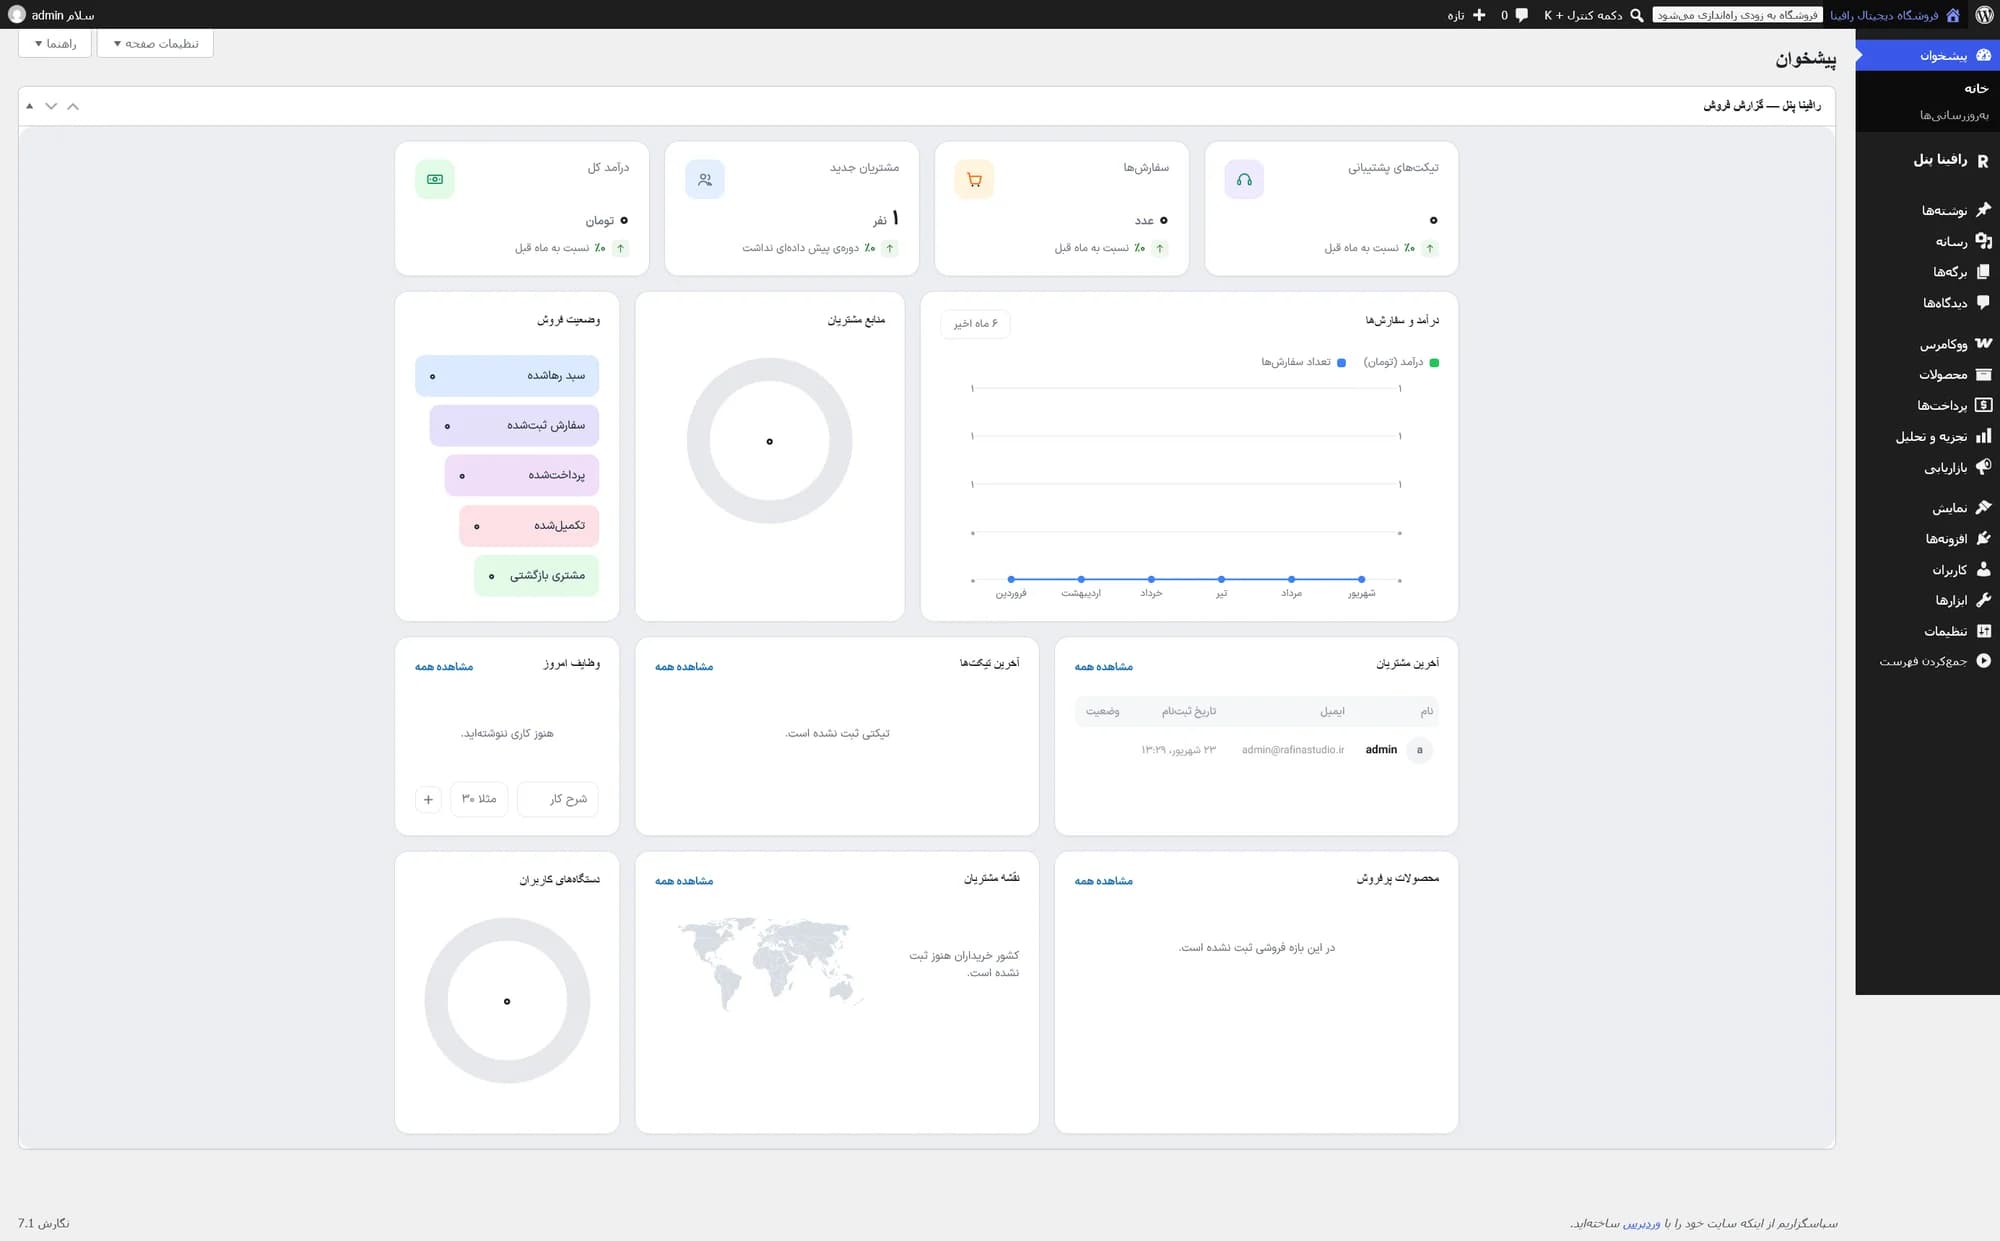The image size is (2000, 1241).
Task: Open the ووکامرس menu label
Action: click(1943, 344)
